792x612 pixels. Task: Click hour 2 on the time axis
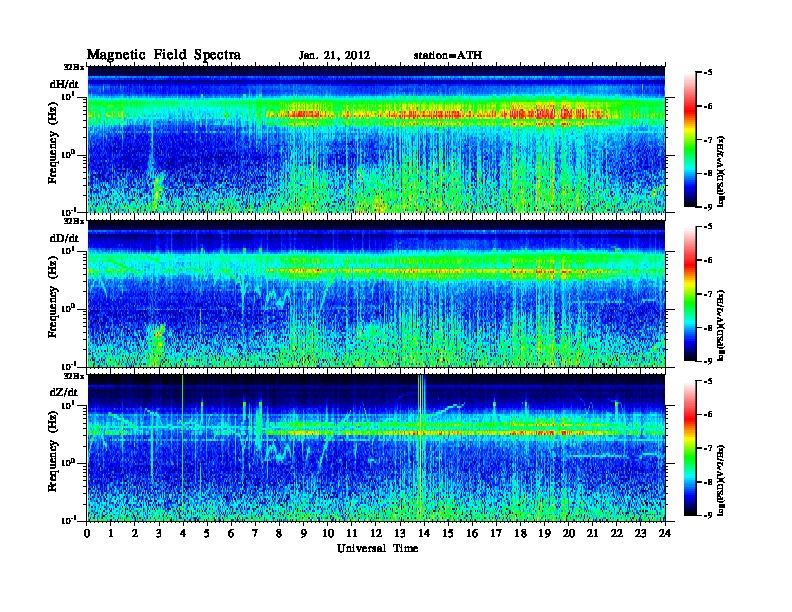click(135, 534)
